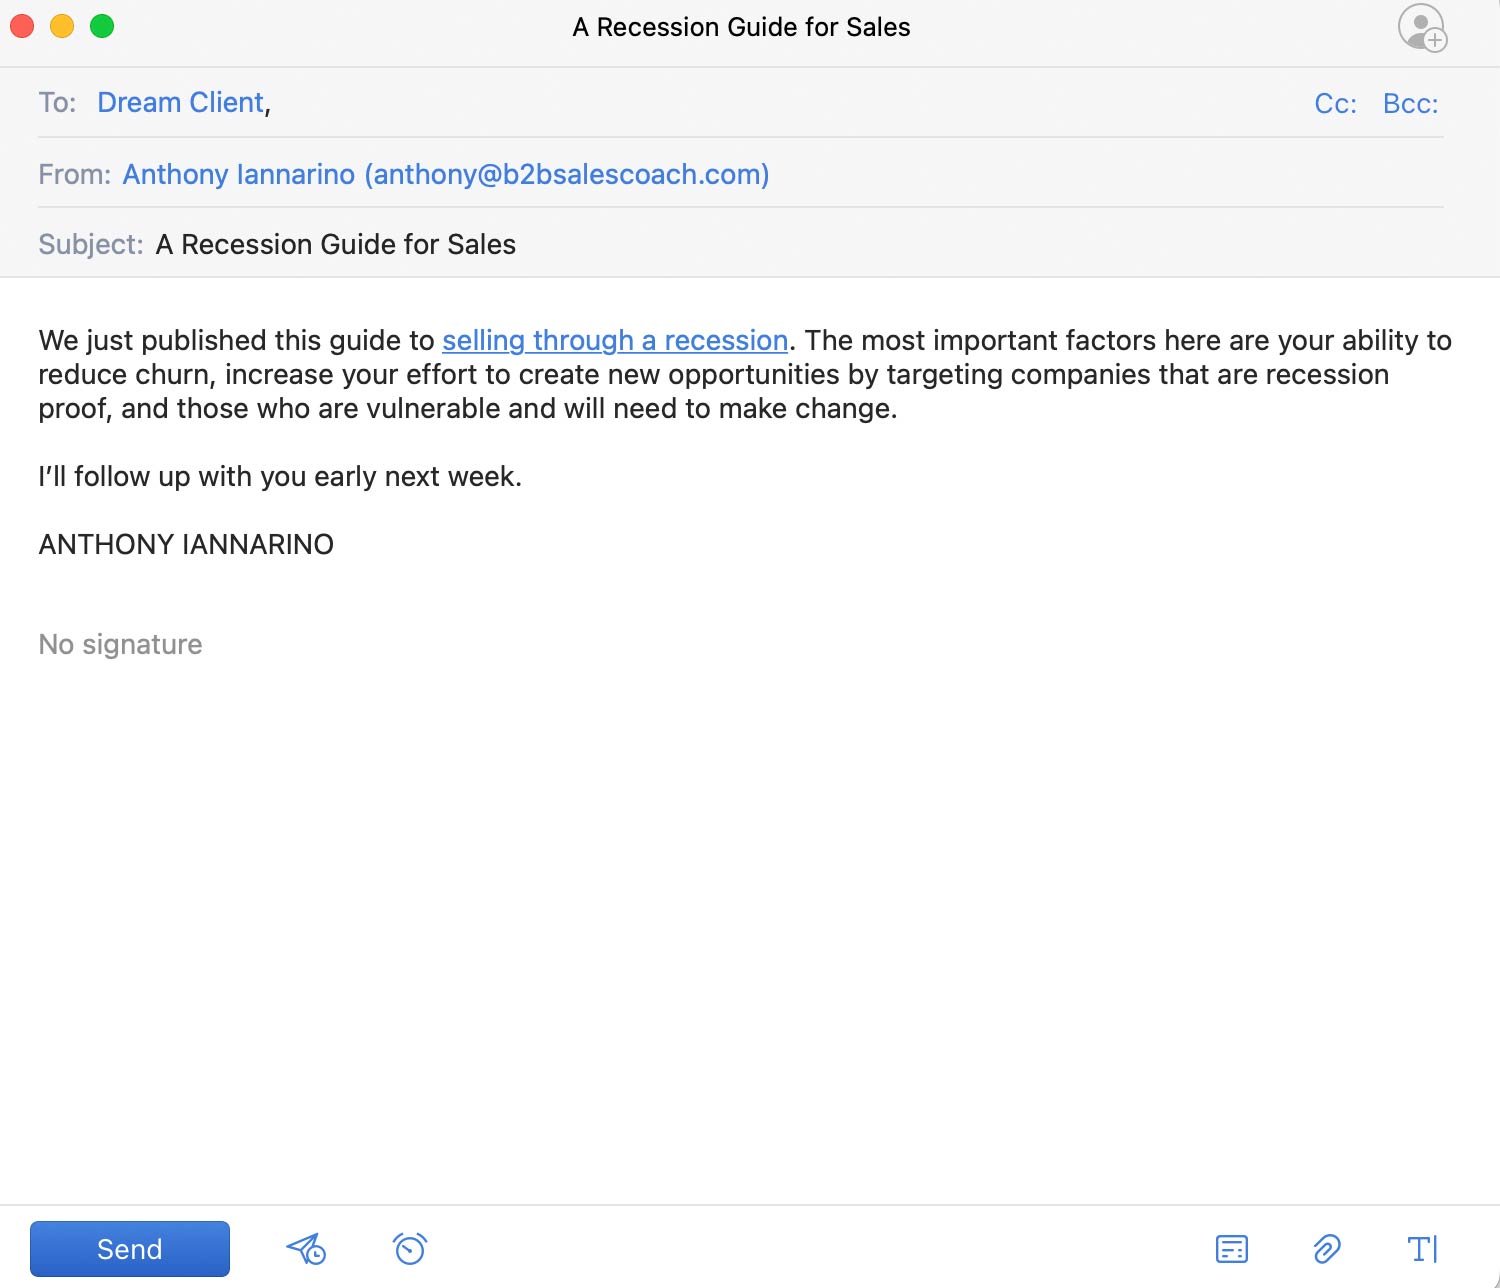Select the Dream Client recipient

180,102
